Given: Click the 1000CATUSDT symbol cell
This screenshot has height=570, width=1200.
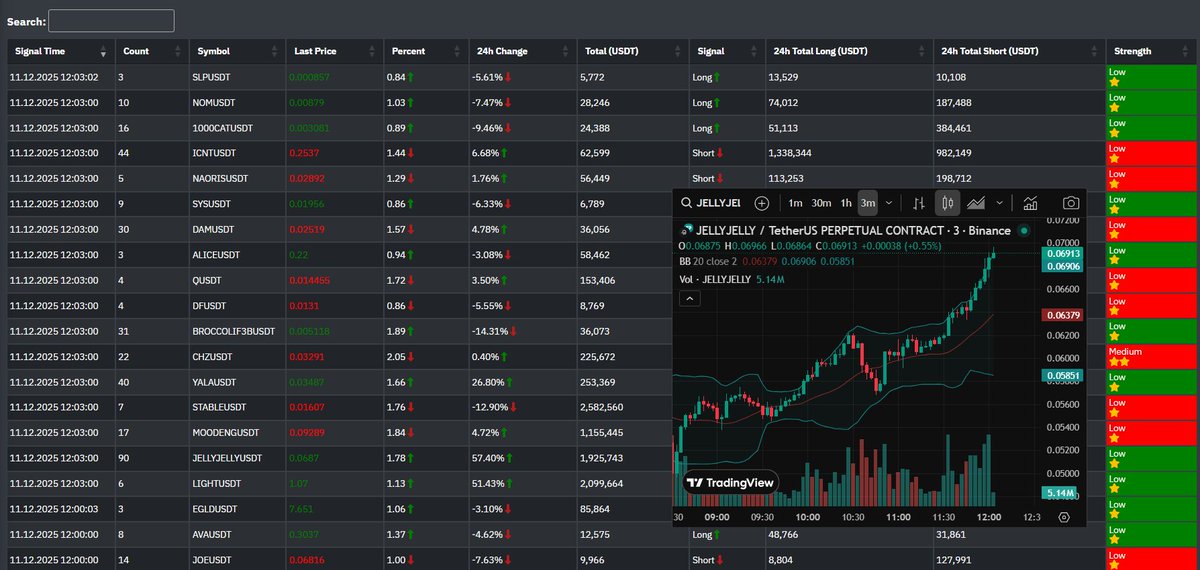Looking at the screenshot, I should (x=236, y=127).
